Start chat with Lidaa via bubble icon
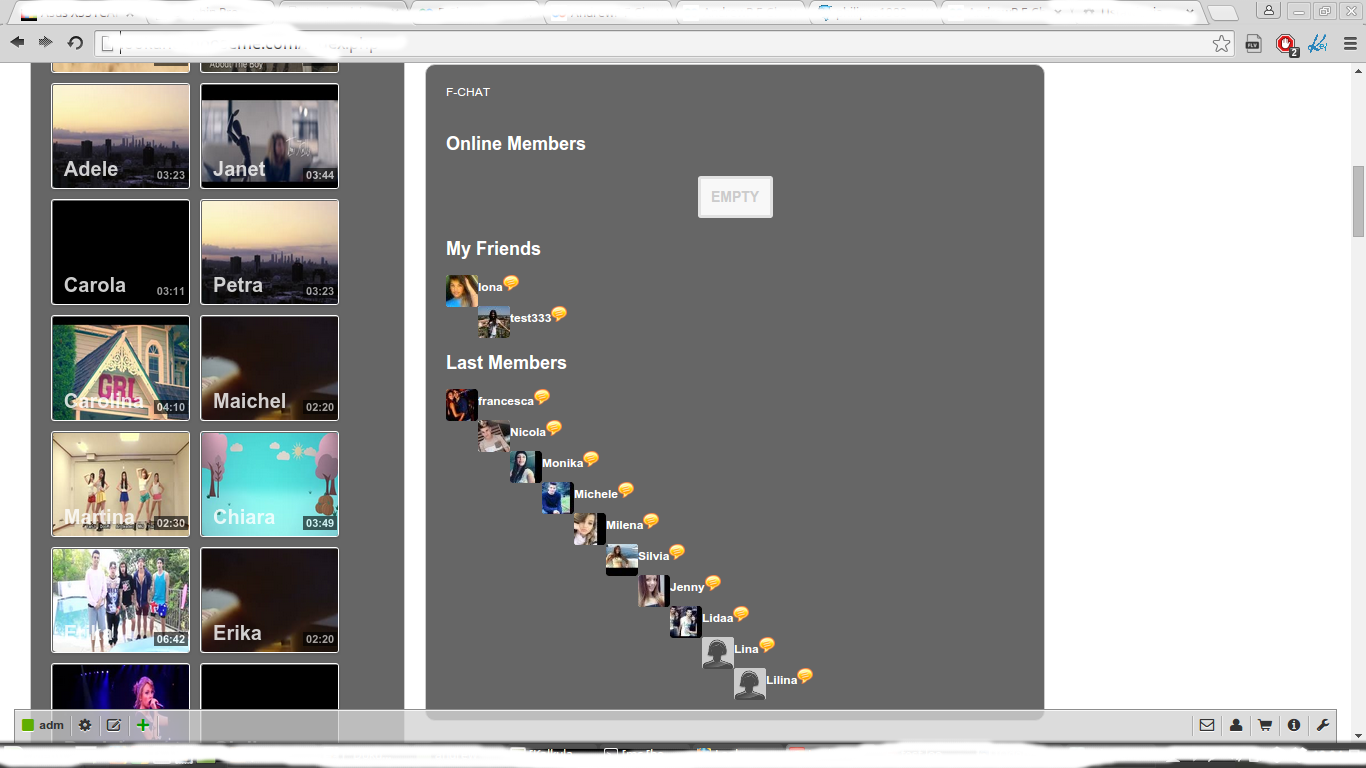This screenshot has width=1366, height=768. (x=741, y=614)
